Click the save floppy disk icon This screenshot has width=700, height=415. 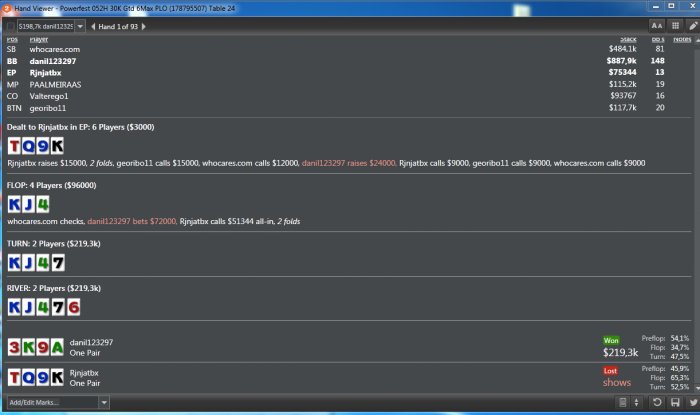675,402
